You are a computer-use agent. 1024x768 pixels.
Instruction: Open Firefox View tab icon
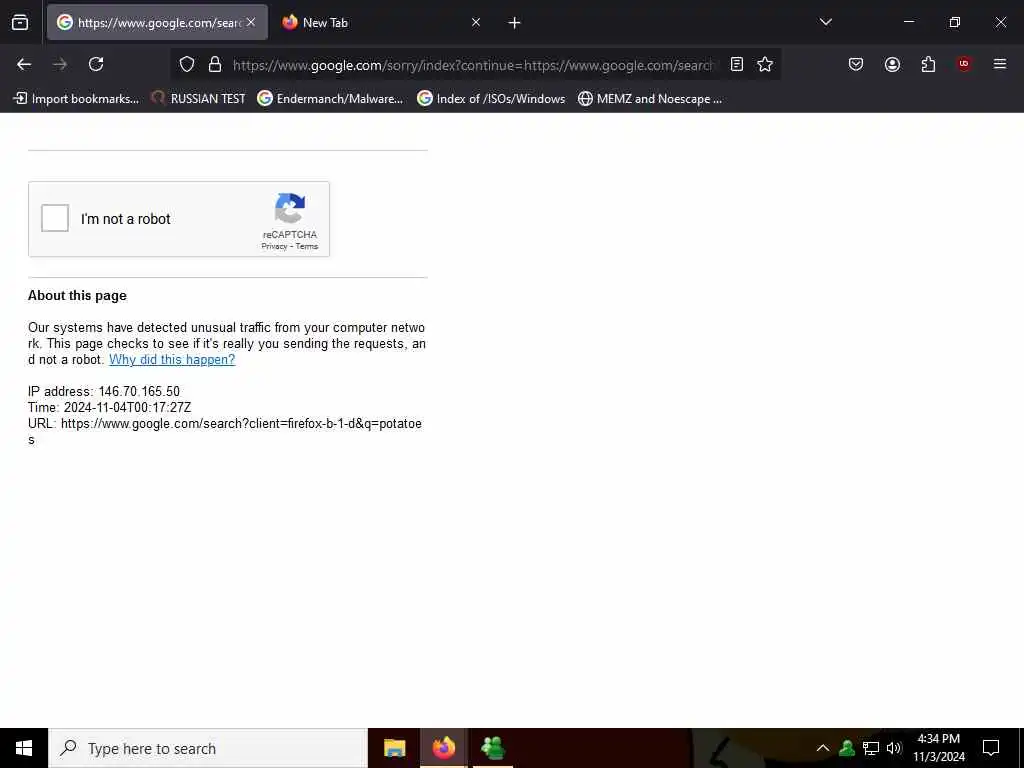pos(20,22)
